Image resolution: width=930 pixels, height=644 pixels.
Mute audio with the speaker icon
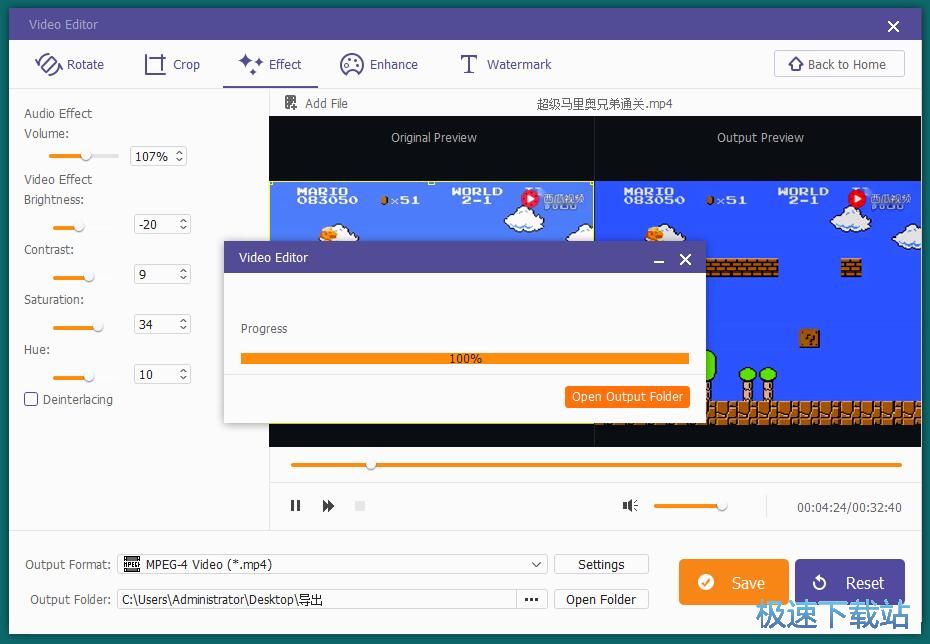click(630, 506)
